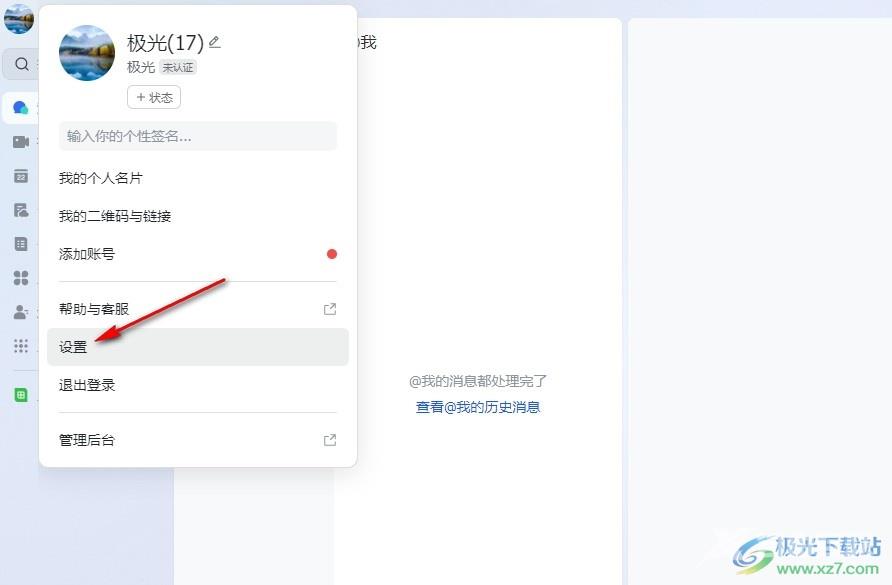Open the four-square workbench icon
The image size is (892, 585).
20,278
